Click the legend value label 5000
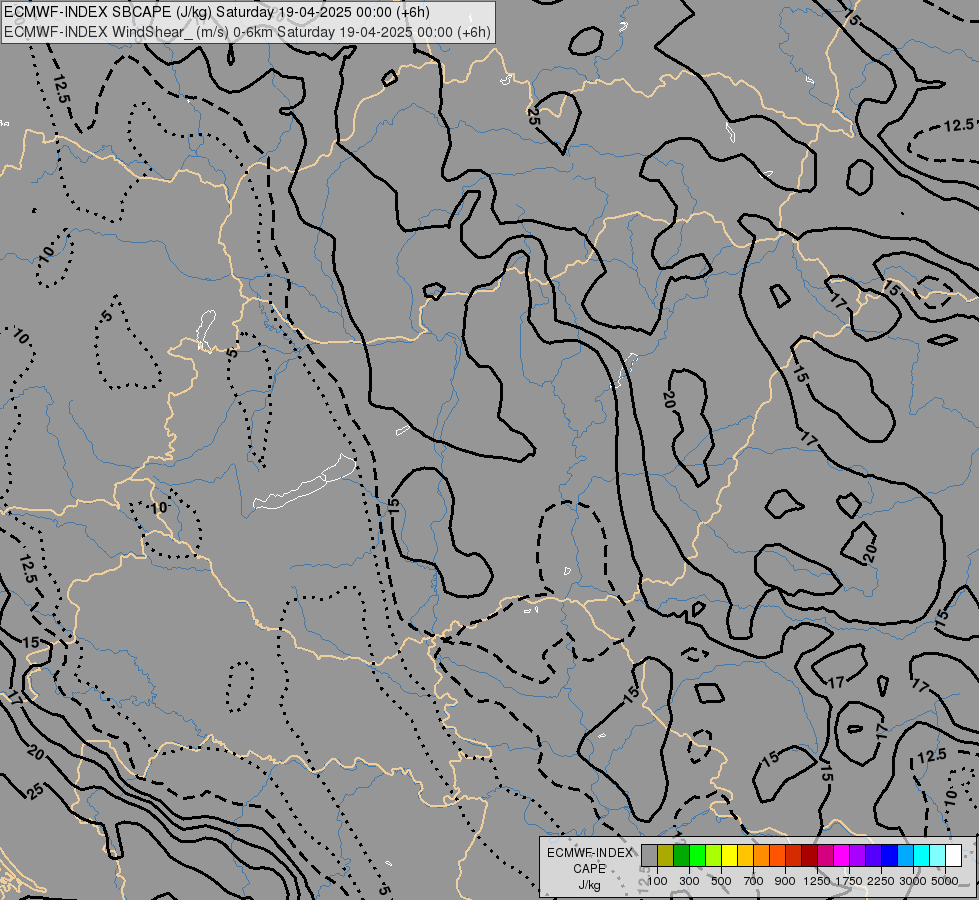The image size is (979, 900). coord(945,881)
